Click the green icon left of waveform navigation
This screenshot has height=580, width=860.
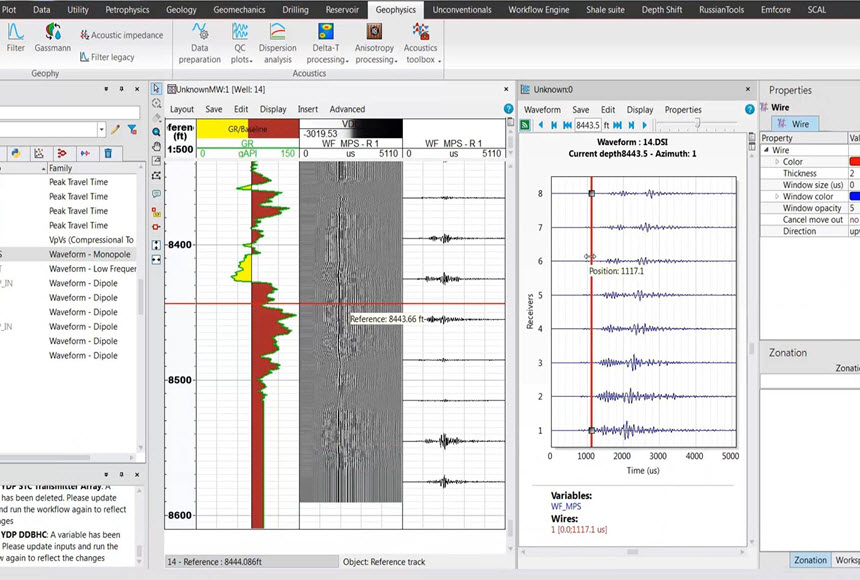pyautogui.click(x=525, y=125)
